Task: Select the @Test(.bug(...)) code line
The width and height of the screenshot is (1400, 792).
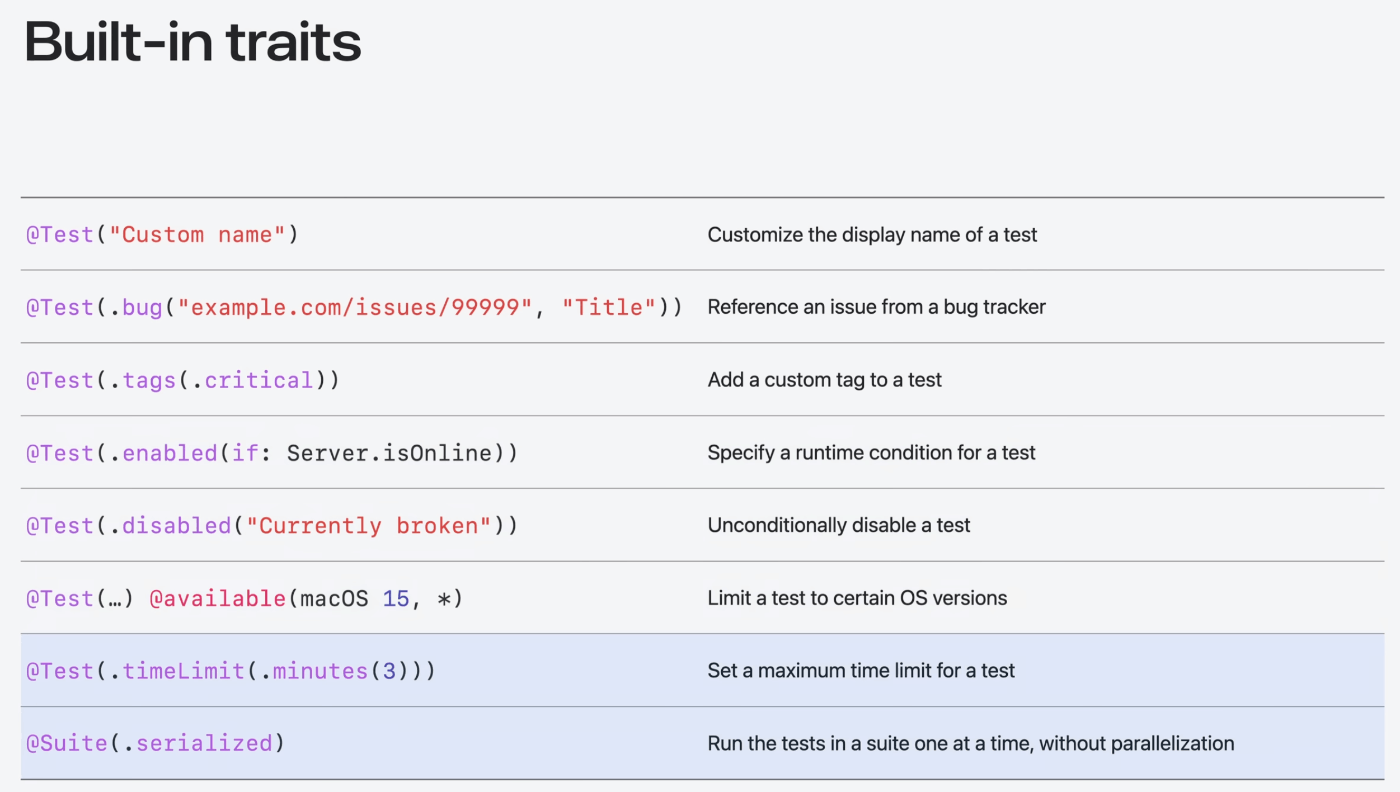Action: [354, 307]
